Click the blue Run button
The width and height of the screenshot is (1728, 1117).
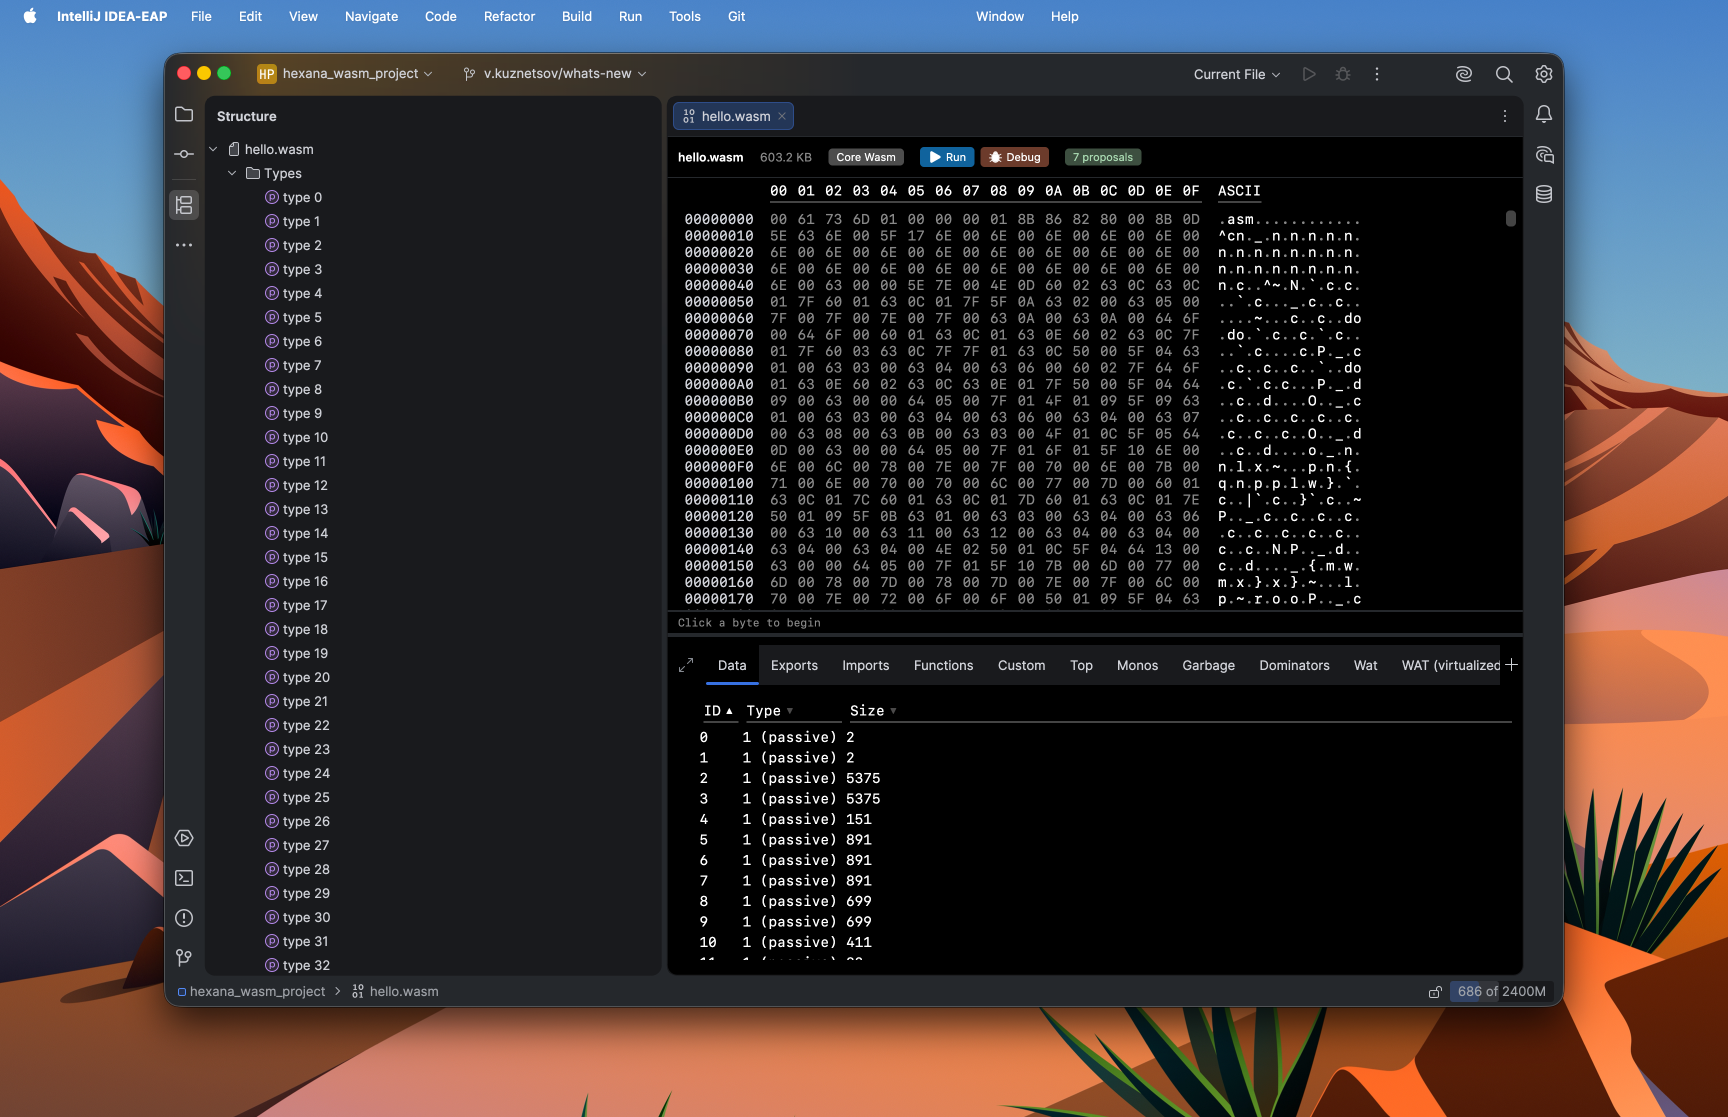click(x=946, y=157)
